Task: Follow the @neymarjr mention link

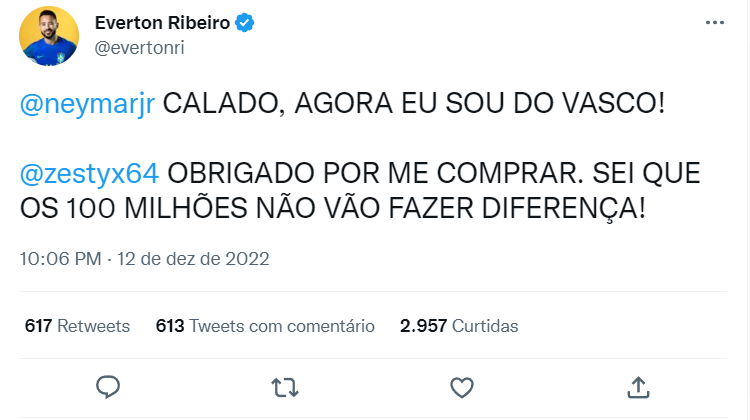Action: 87,104
